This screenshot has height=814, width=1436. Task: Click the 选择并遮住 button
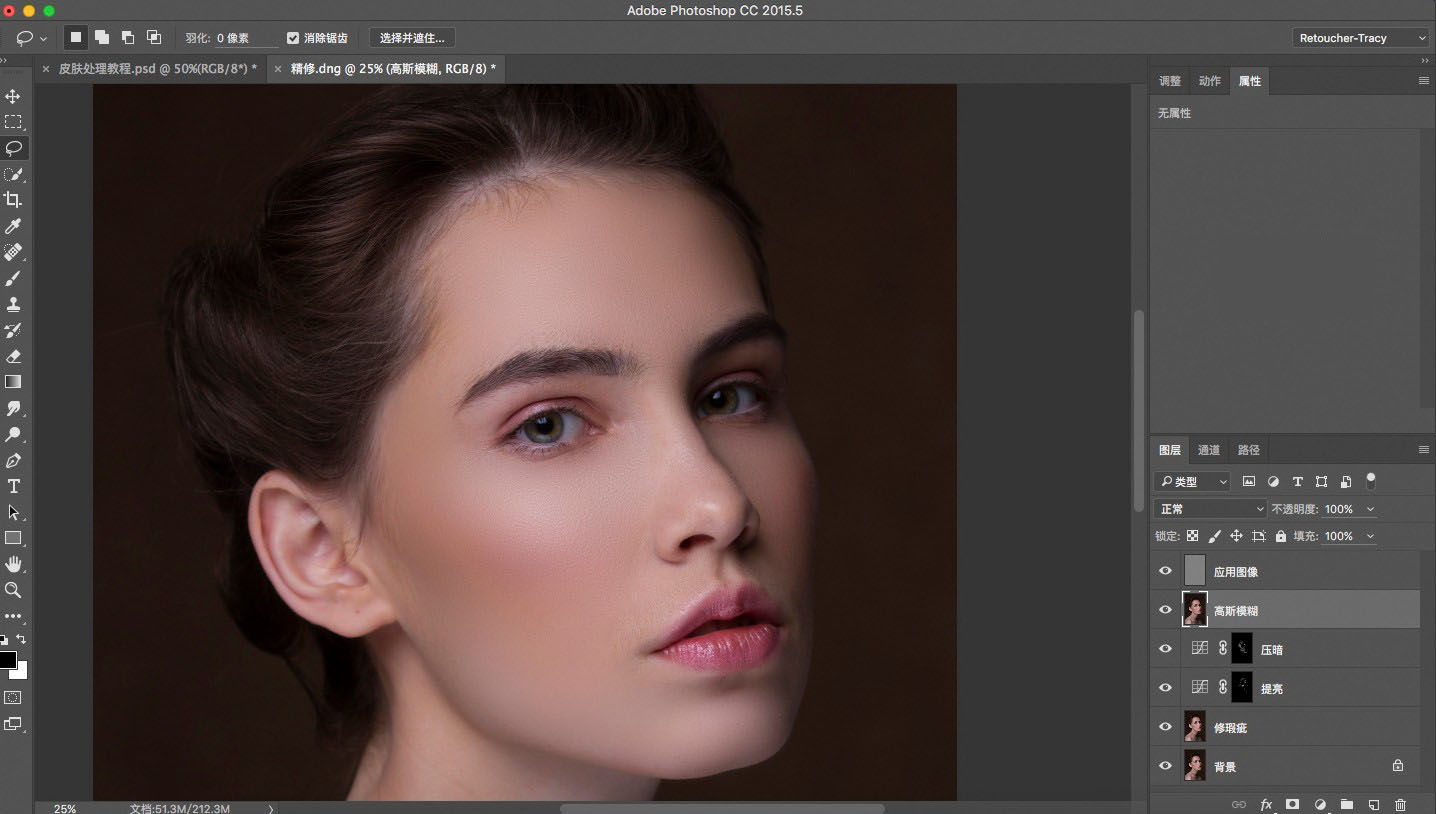412,38
